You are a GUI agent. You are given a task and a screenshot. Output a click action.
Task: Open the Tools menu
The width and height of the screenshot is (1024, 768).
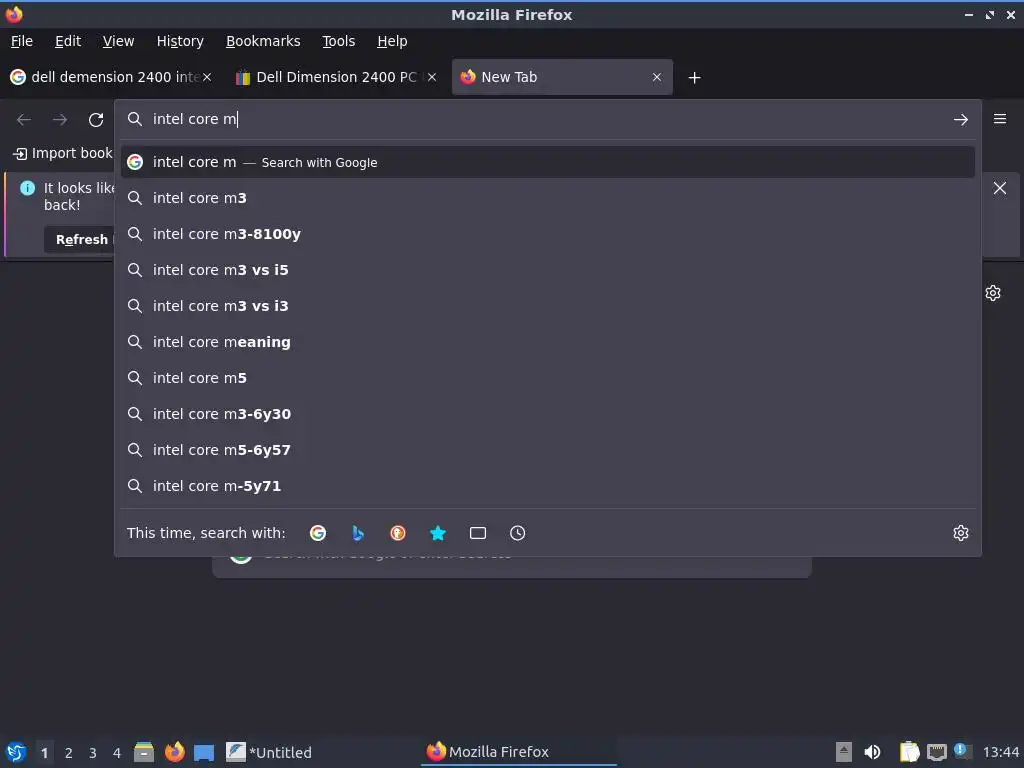[x=338, y=41]
